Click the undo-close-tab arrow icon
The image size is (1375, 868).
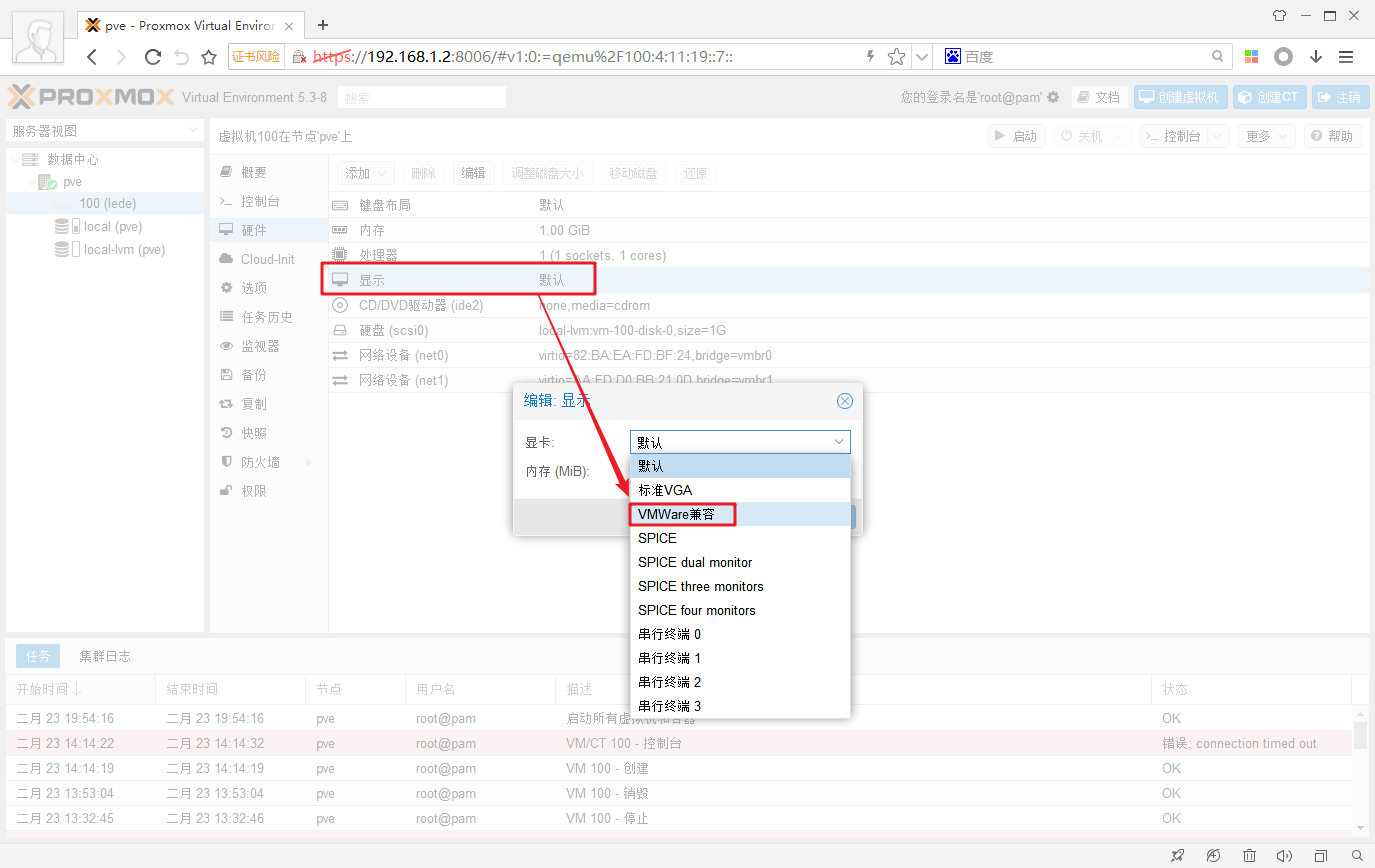(x=181, y=57)
